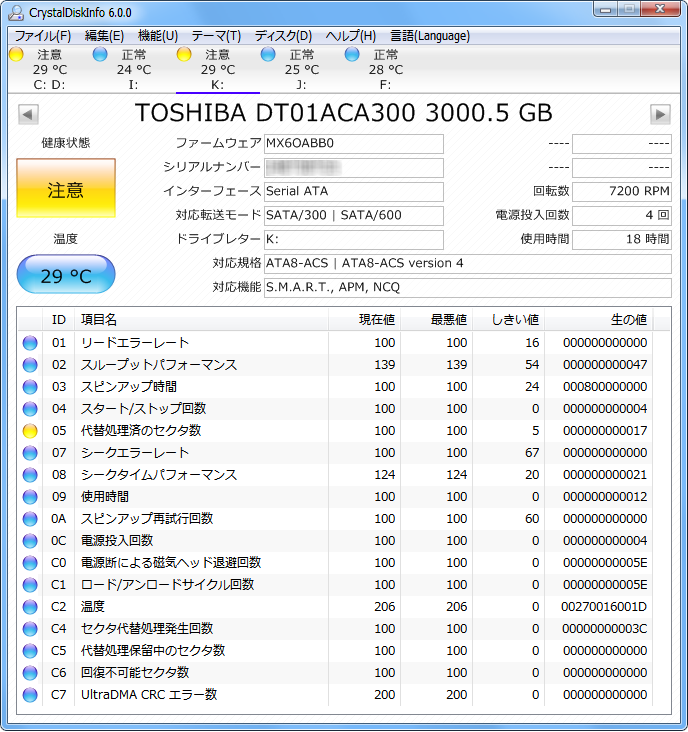
Task: Click the ファームウェア field showing MX6OABB0
Action: (x=353, y=144)
